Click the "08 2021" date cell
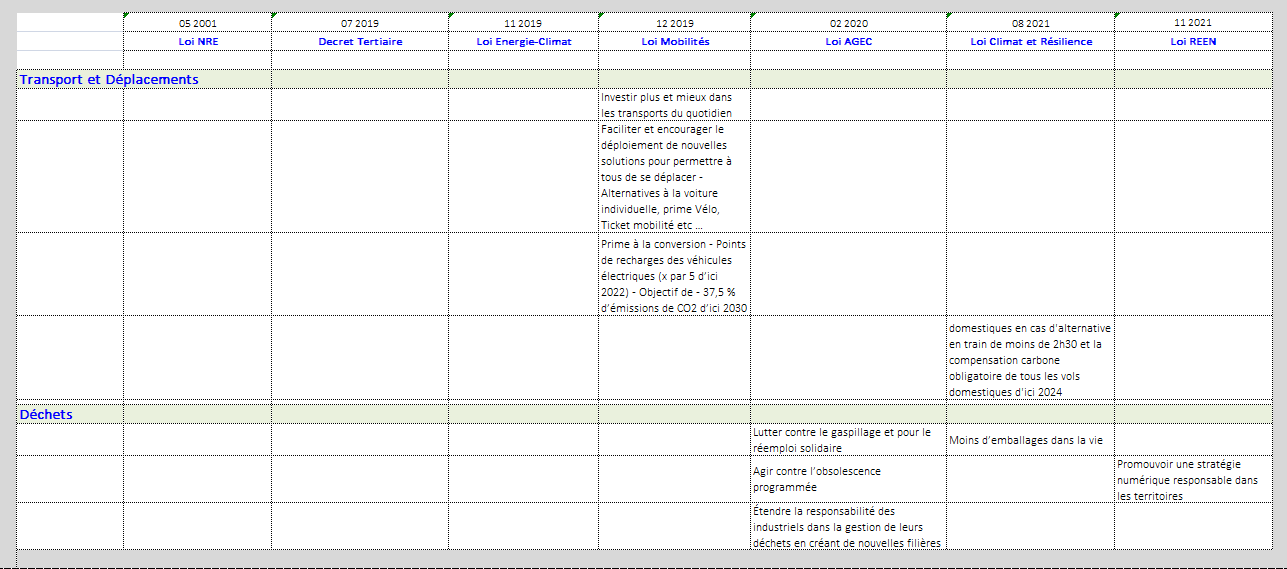This screenshot has height=569, width=1287. tap(1030, 23)
